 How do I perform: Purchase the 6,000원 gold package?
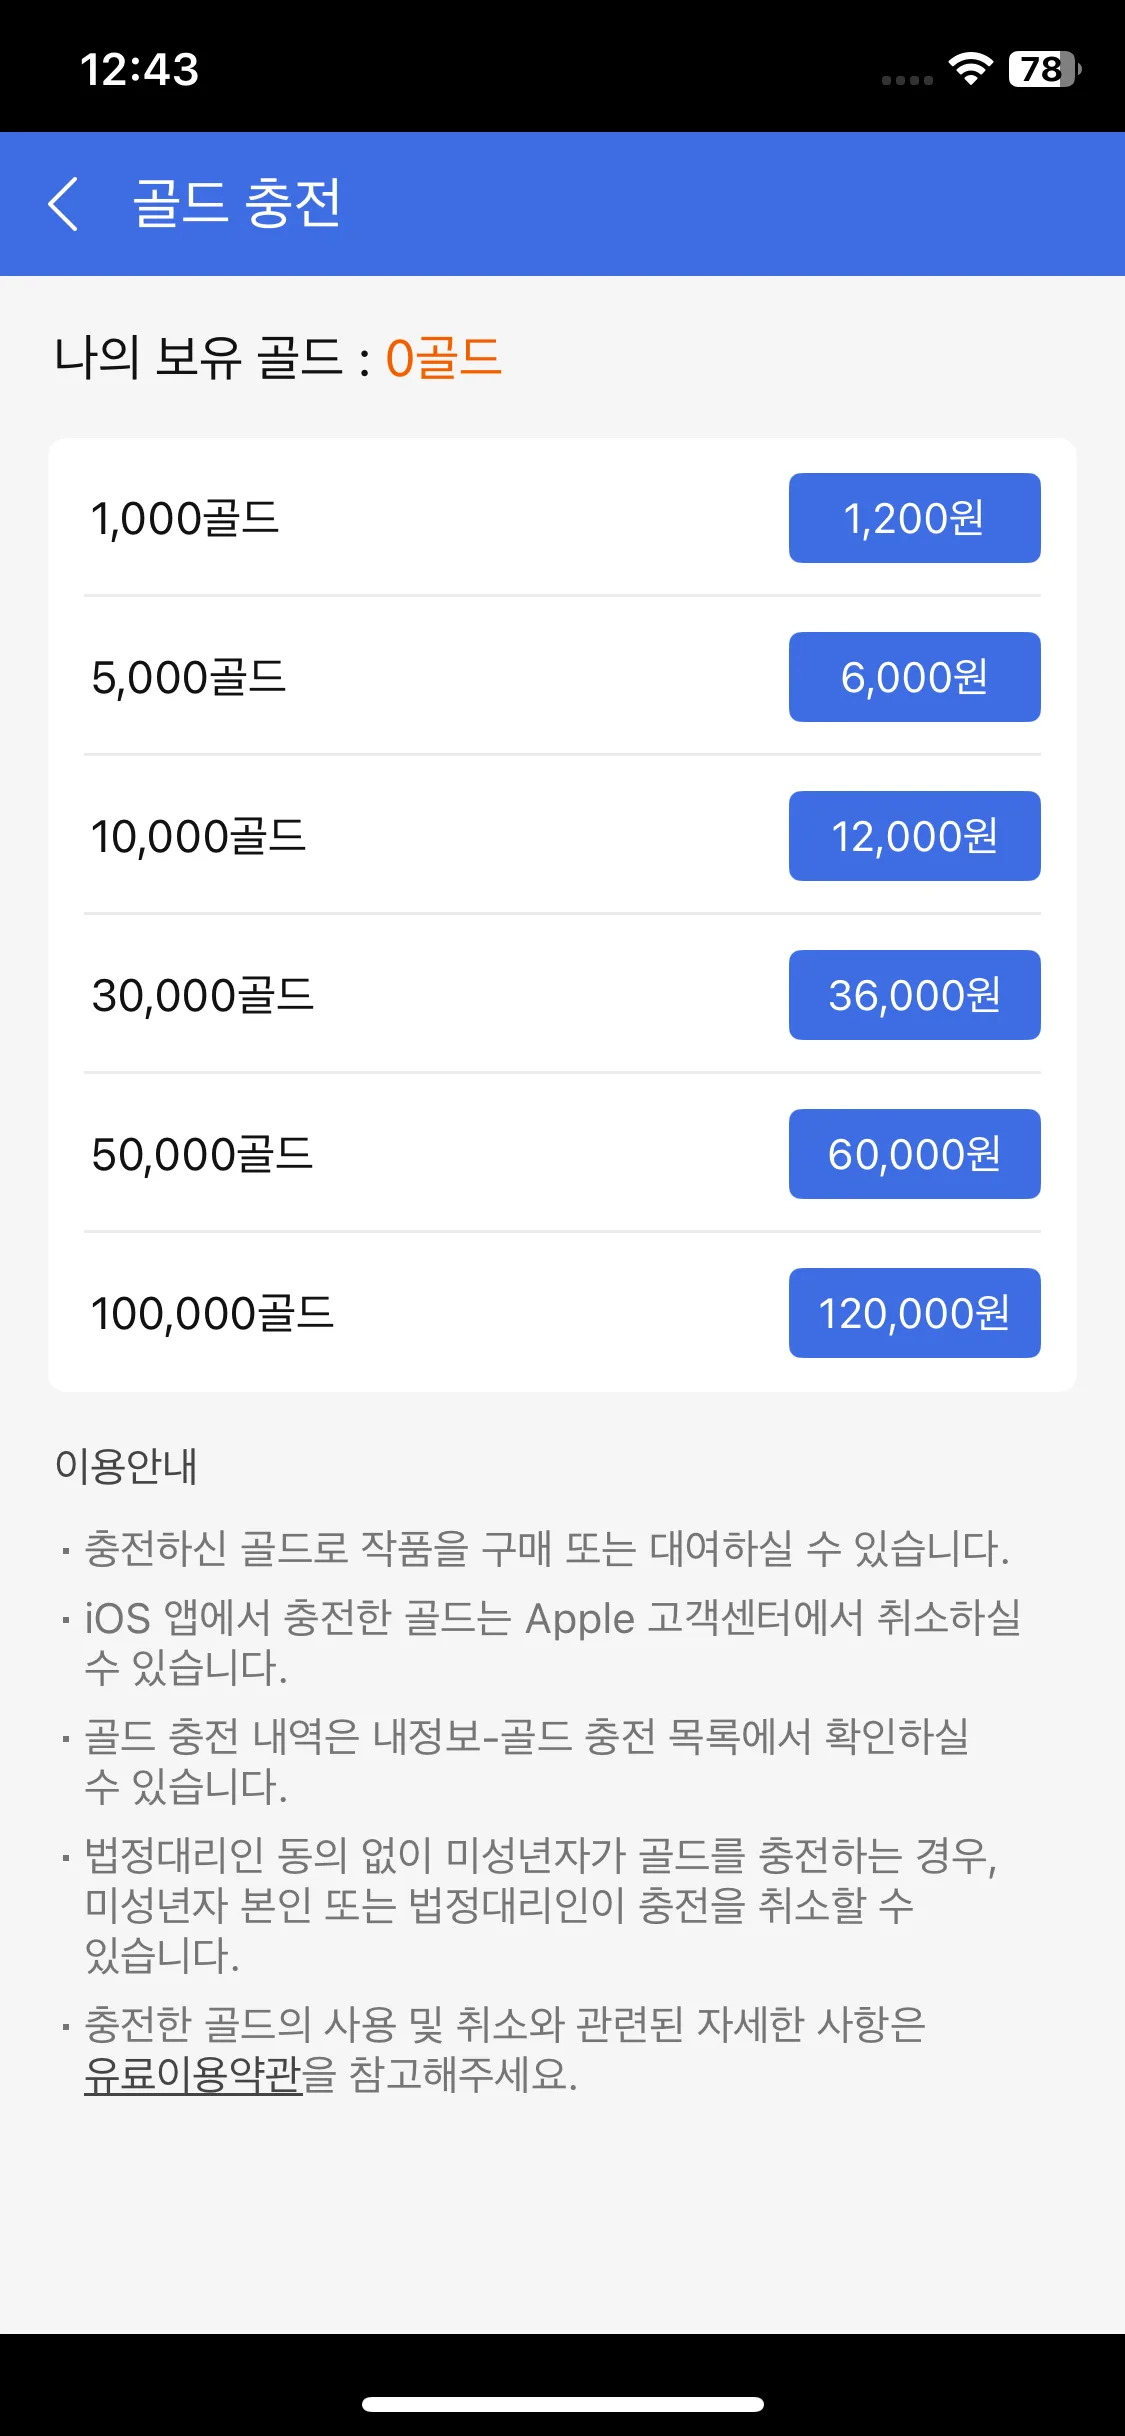click(914, 677)
